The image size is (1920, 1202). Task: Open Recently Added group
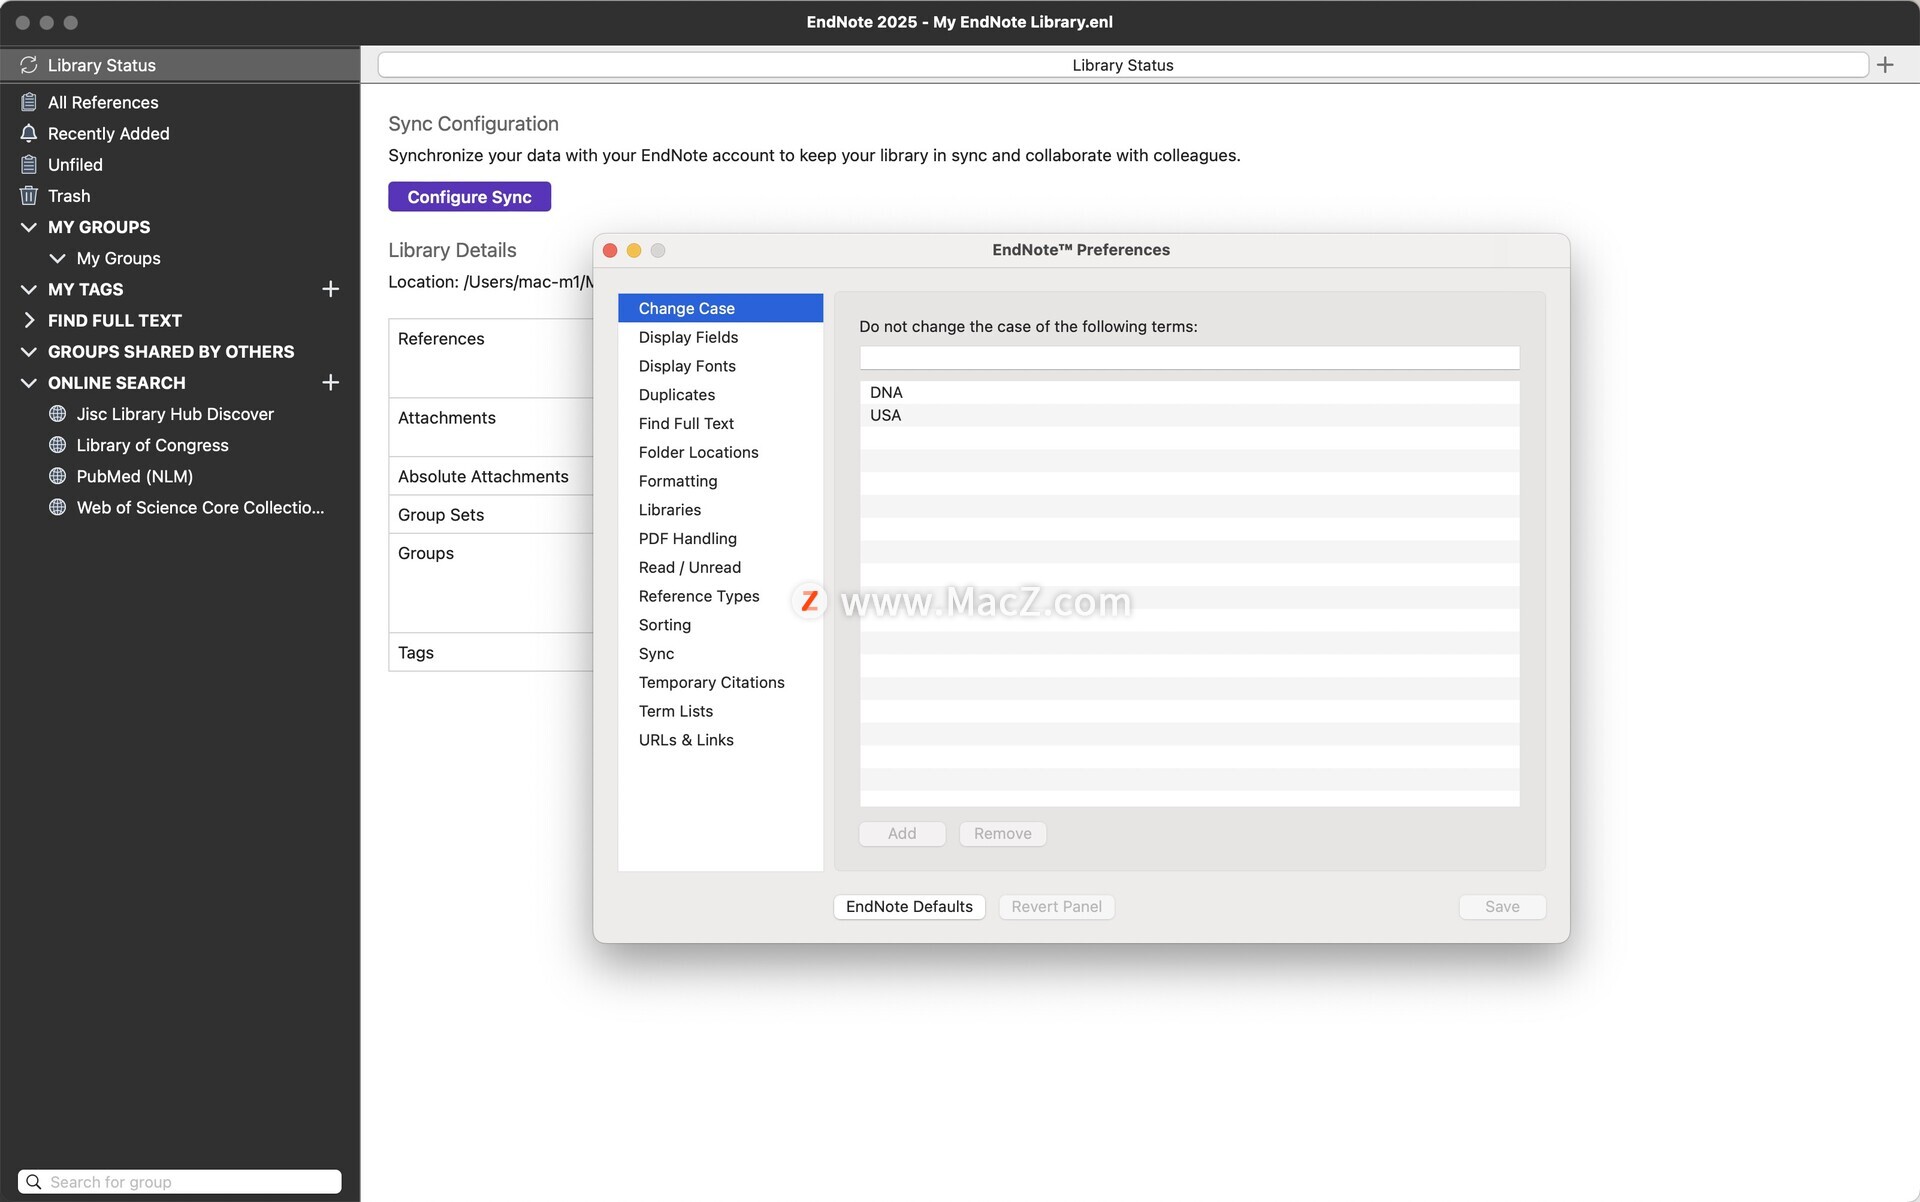180,133
